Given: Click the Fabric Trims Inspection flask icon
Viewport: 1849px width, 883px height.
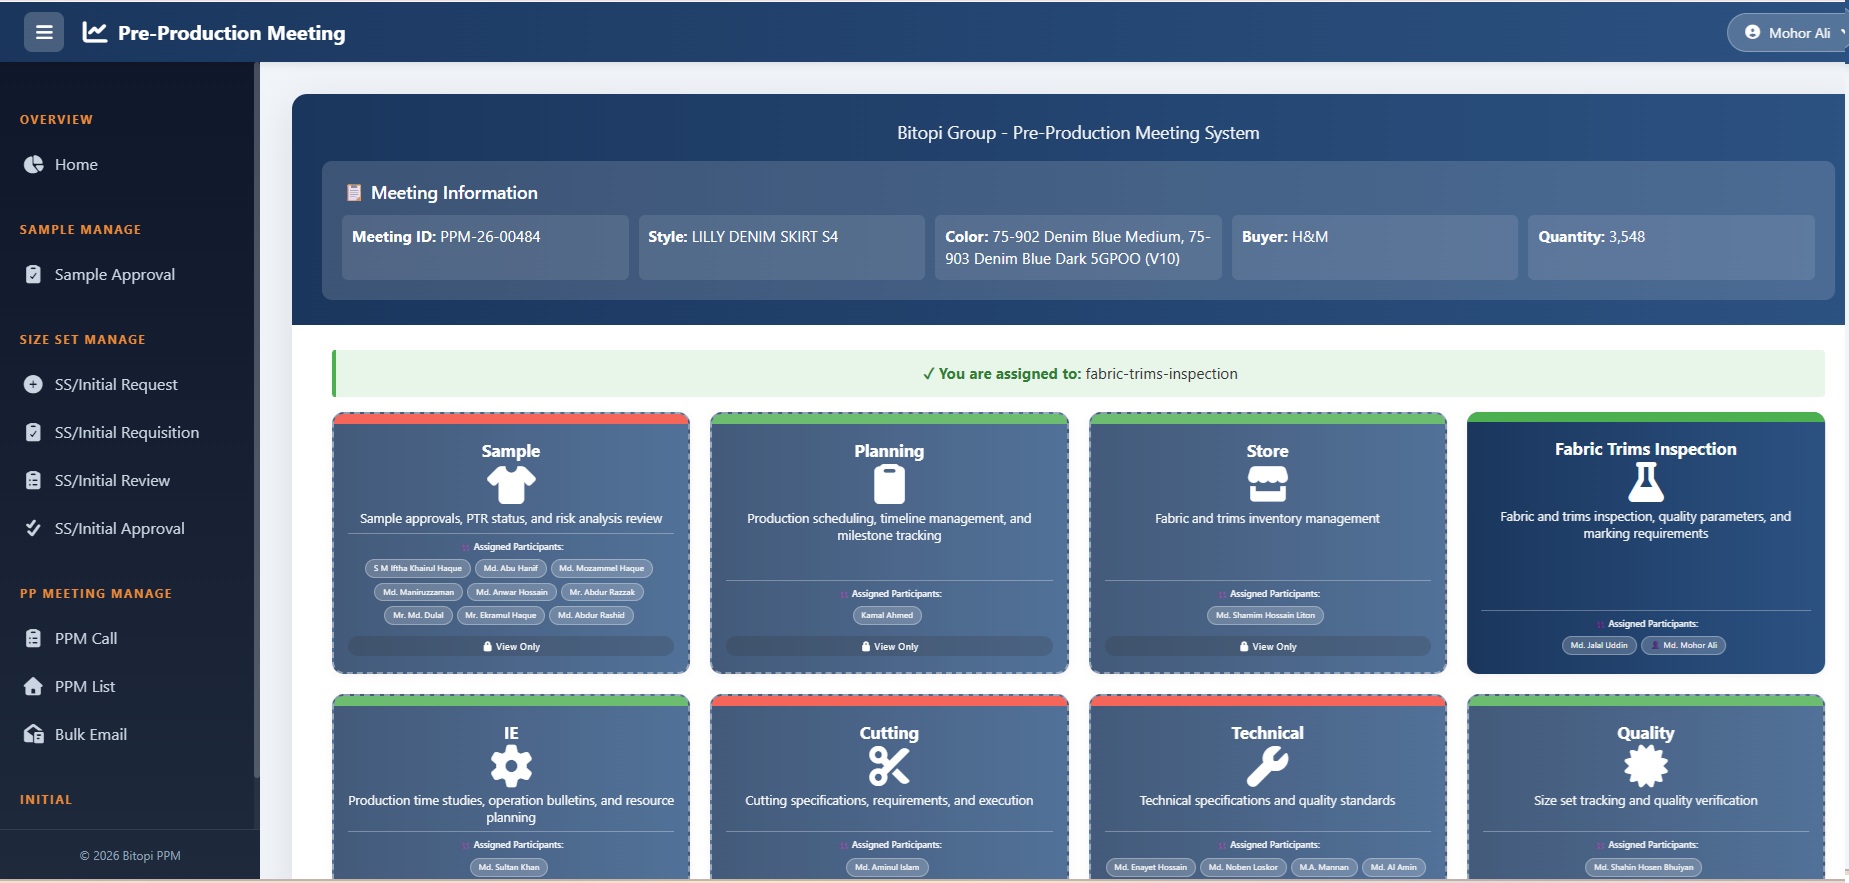Looking at the screenshot, I should (1645, 482).
